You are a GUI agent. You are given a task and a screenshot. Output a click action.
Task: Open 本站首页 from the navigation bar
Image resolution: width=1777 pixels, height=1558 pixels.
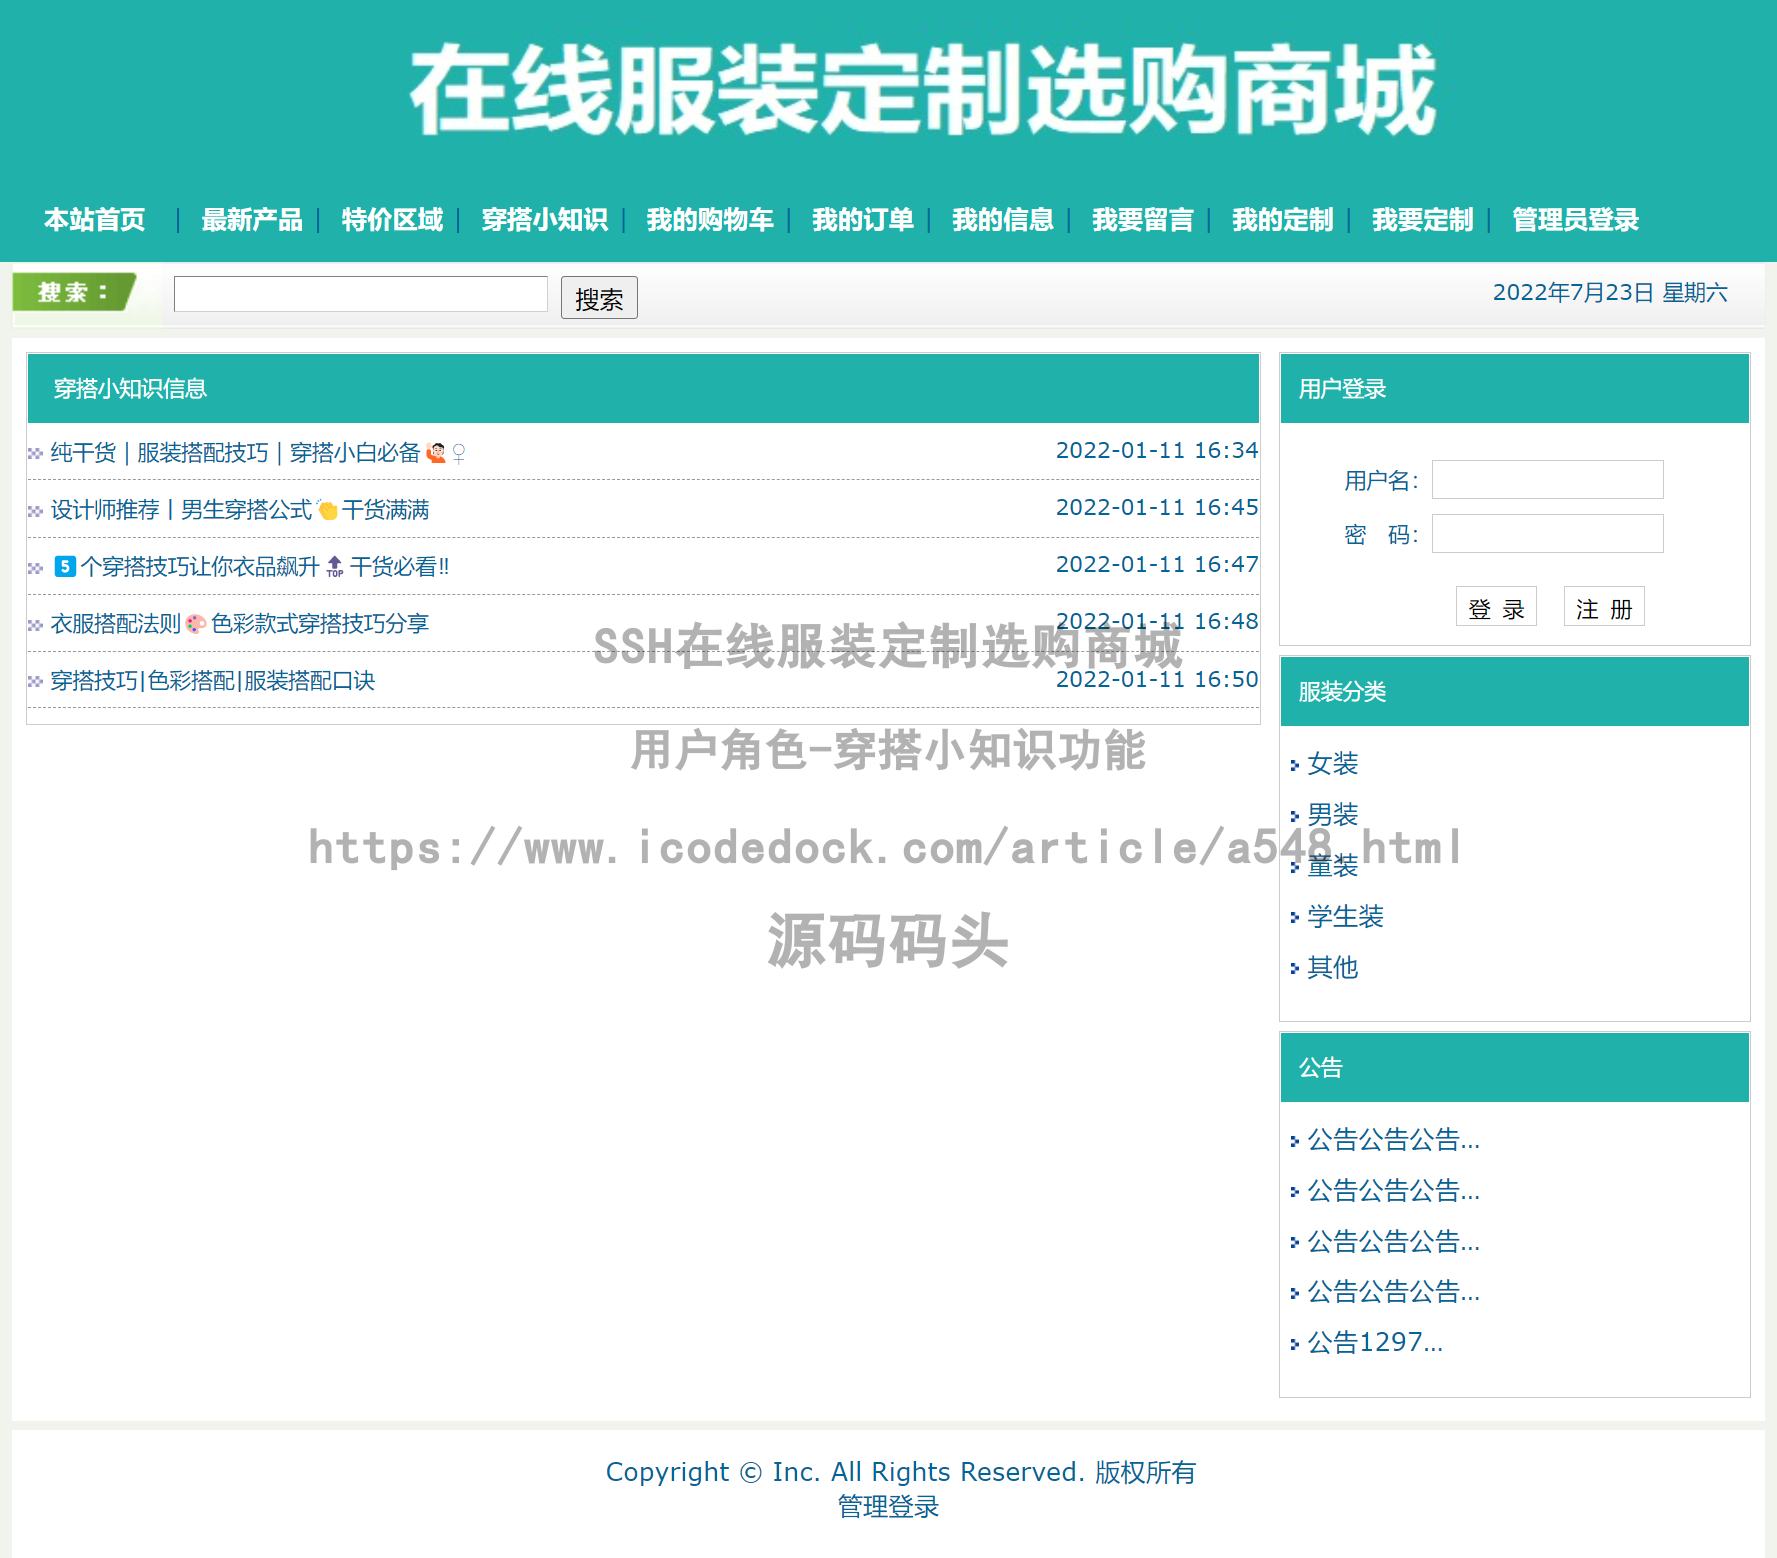pyautogui.click(x=95, y=220)
